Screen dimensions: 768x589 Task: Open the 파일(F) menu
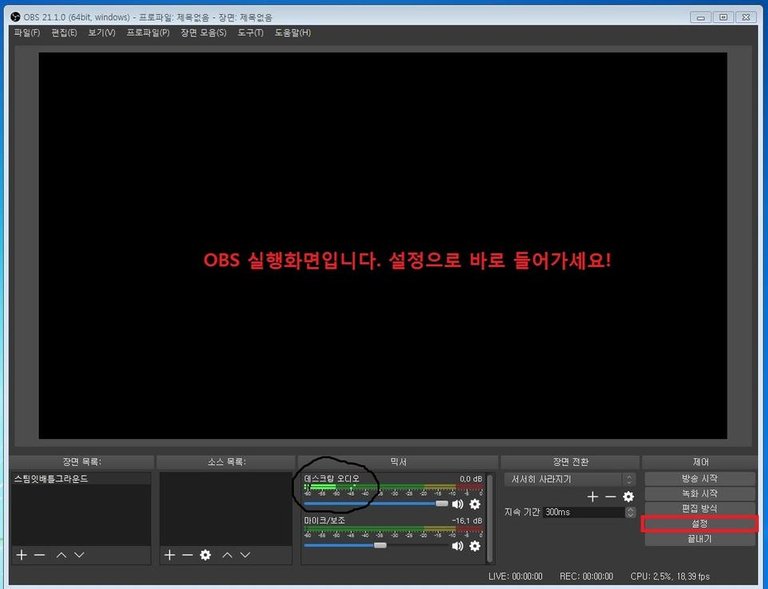point(27,33)
